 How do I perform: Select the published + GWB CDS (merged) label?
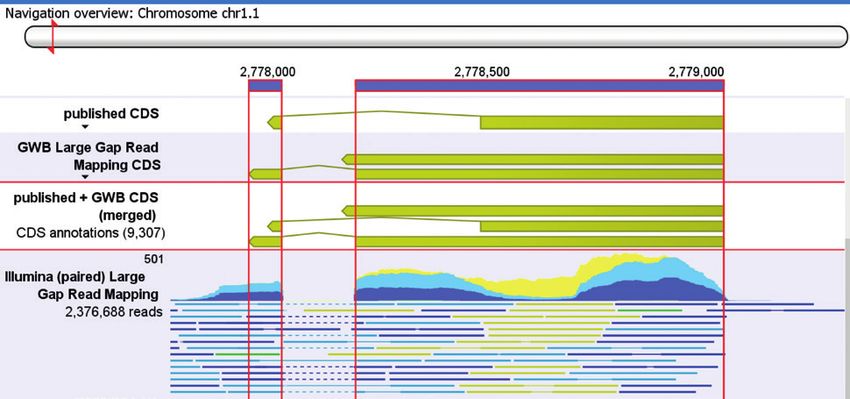86,207
